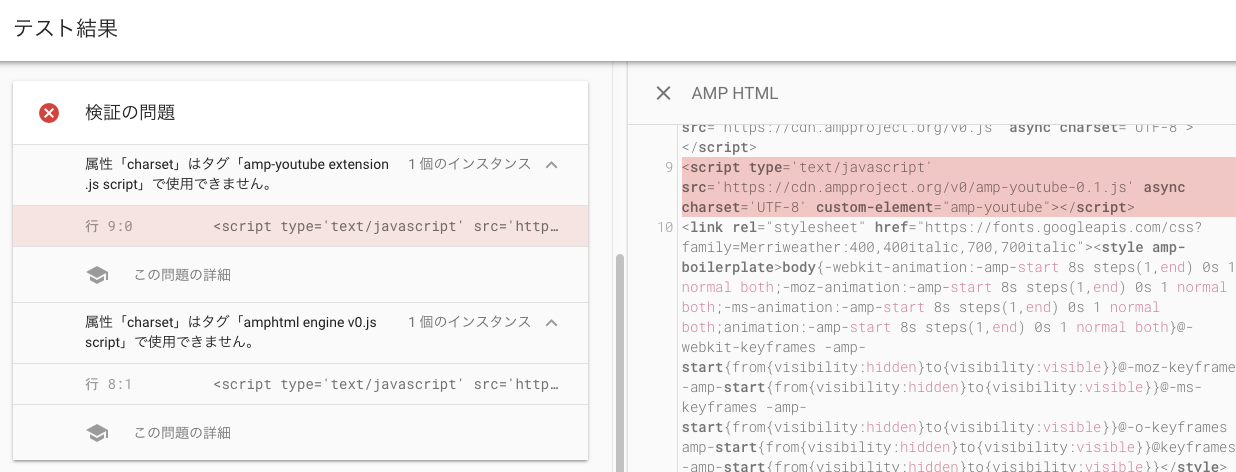Click the amp-youtube extension issue description text

[x=237, y=174]
